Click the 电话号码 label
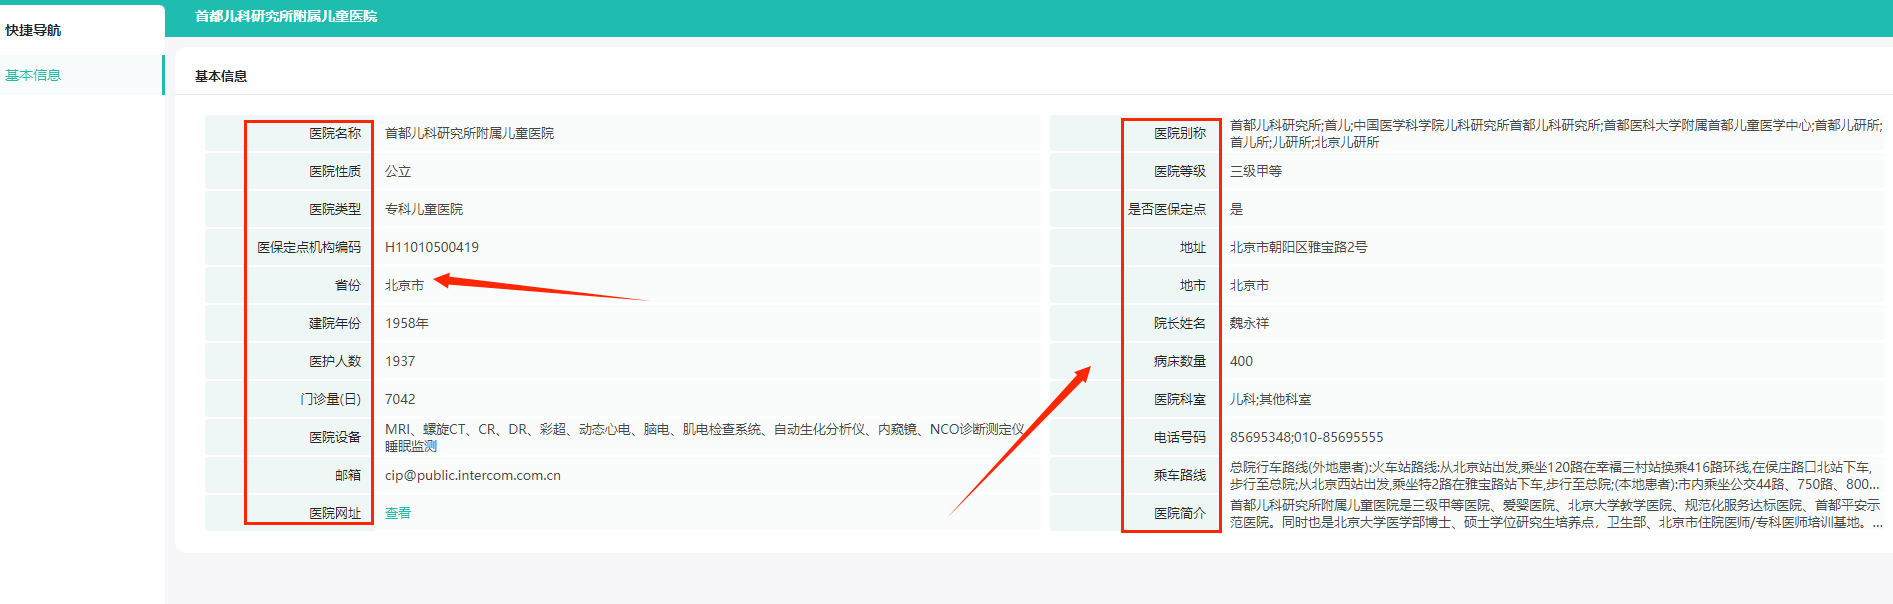1893x604 pixels. (x=1180, y=437)
